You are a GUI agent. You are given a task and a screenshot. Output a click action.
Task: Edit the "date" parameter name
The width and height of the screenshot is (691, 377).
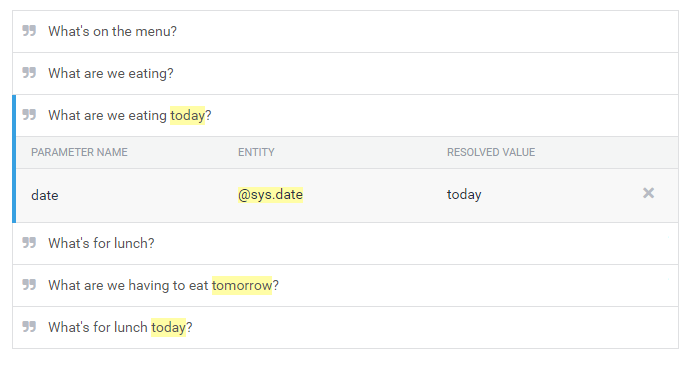click(x=45, y=195)
